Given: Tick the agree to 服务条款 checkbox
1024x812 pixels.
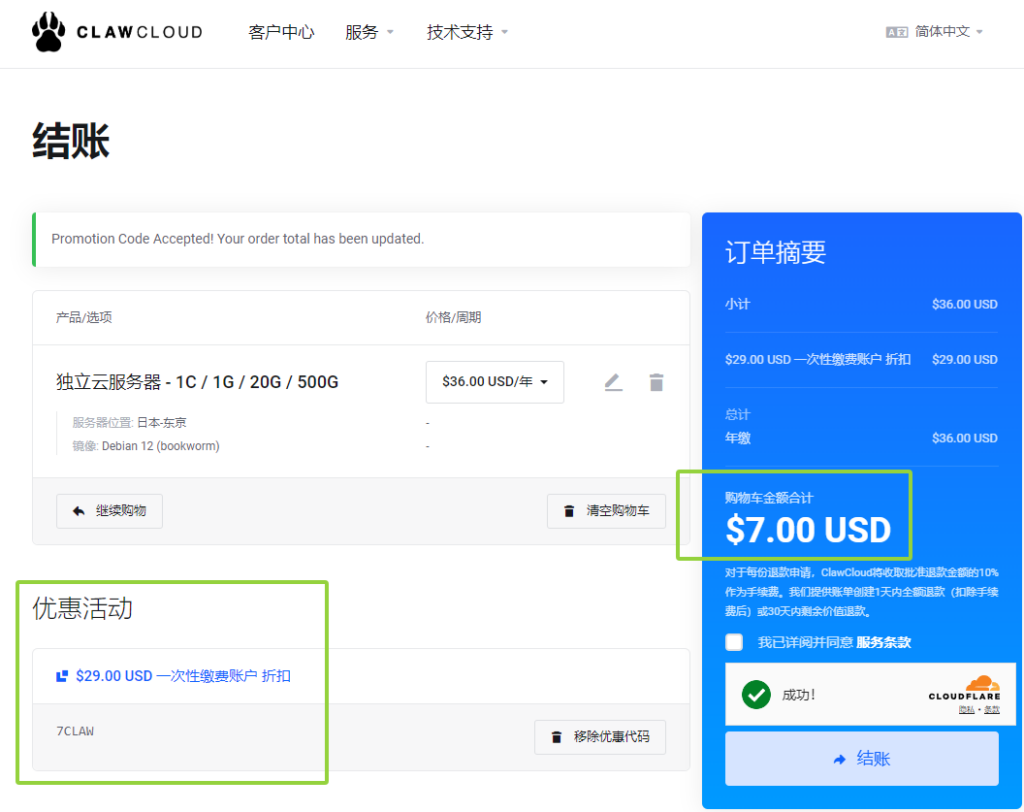Looking at the screenshot, I should pyautogui.click(x=735, y=642).
